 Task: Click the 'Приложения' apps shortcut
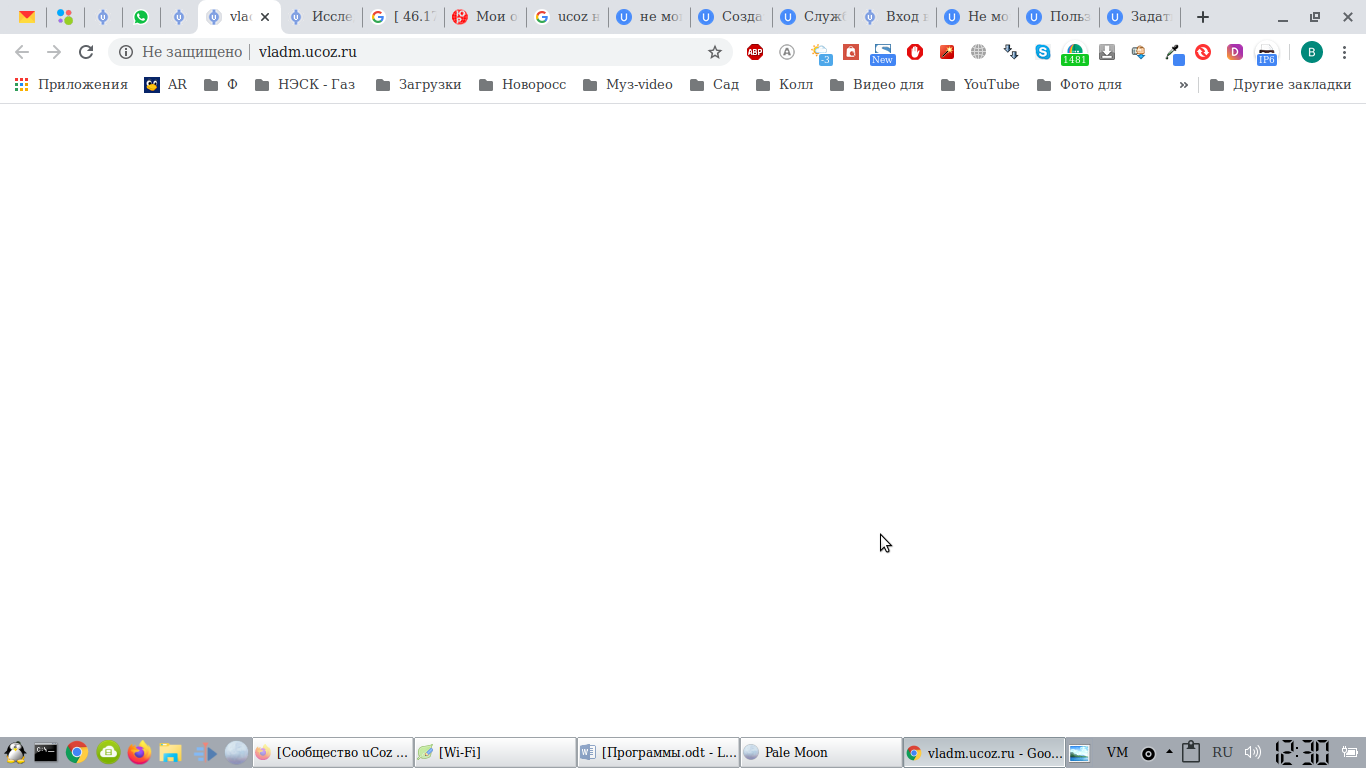pyautogui.click(x=71, y=85)
